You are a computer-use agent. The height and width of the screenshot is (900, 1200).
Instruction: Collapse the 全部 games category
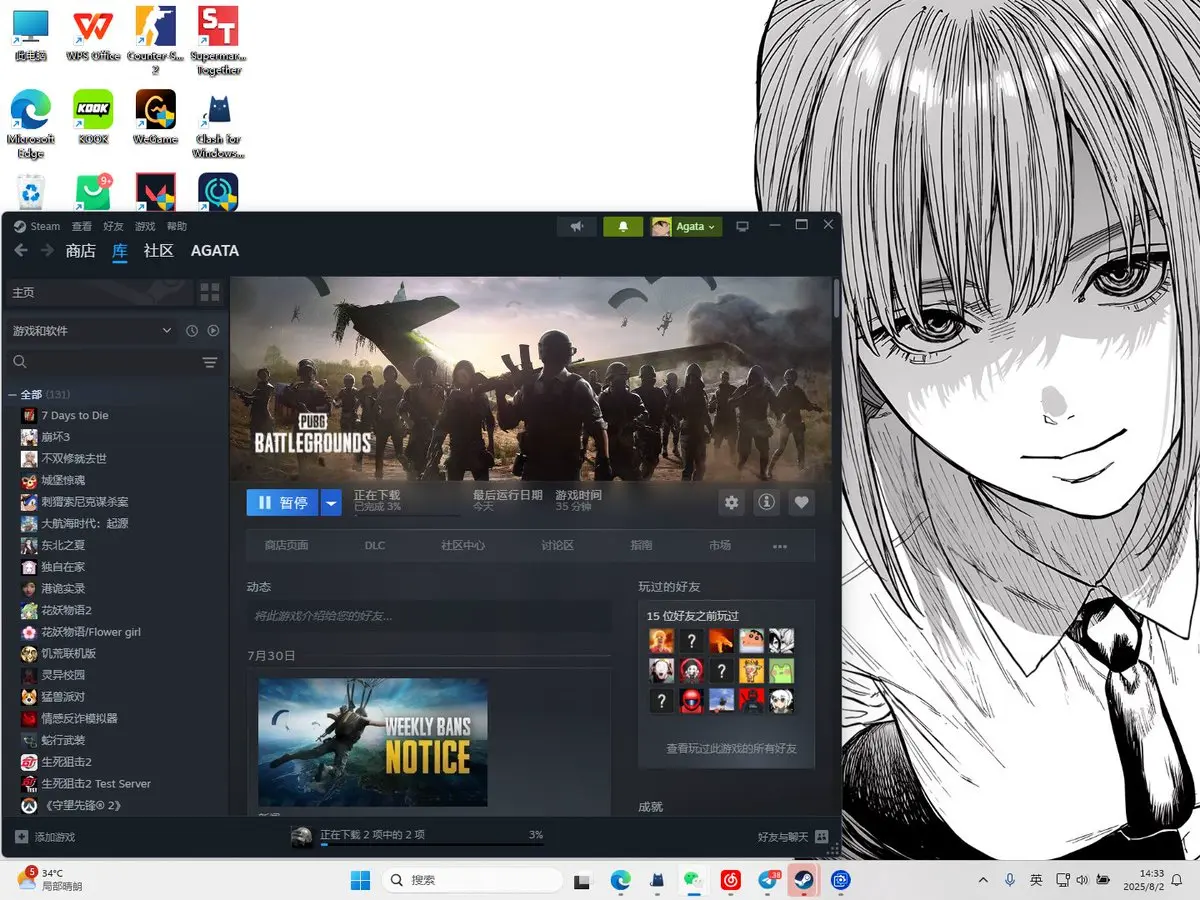12,395
